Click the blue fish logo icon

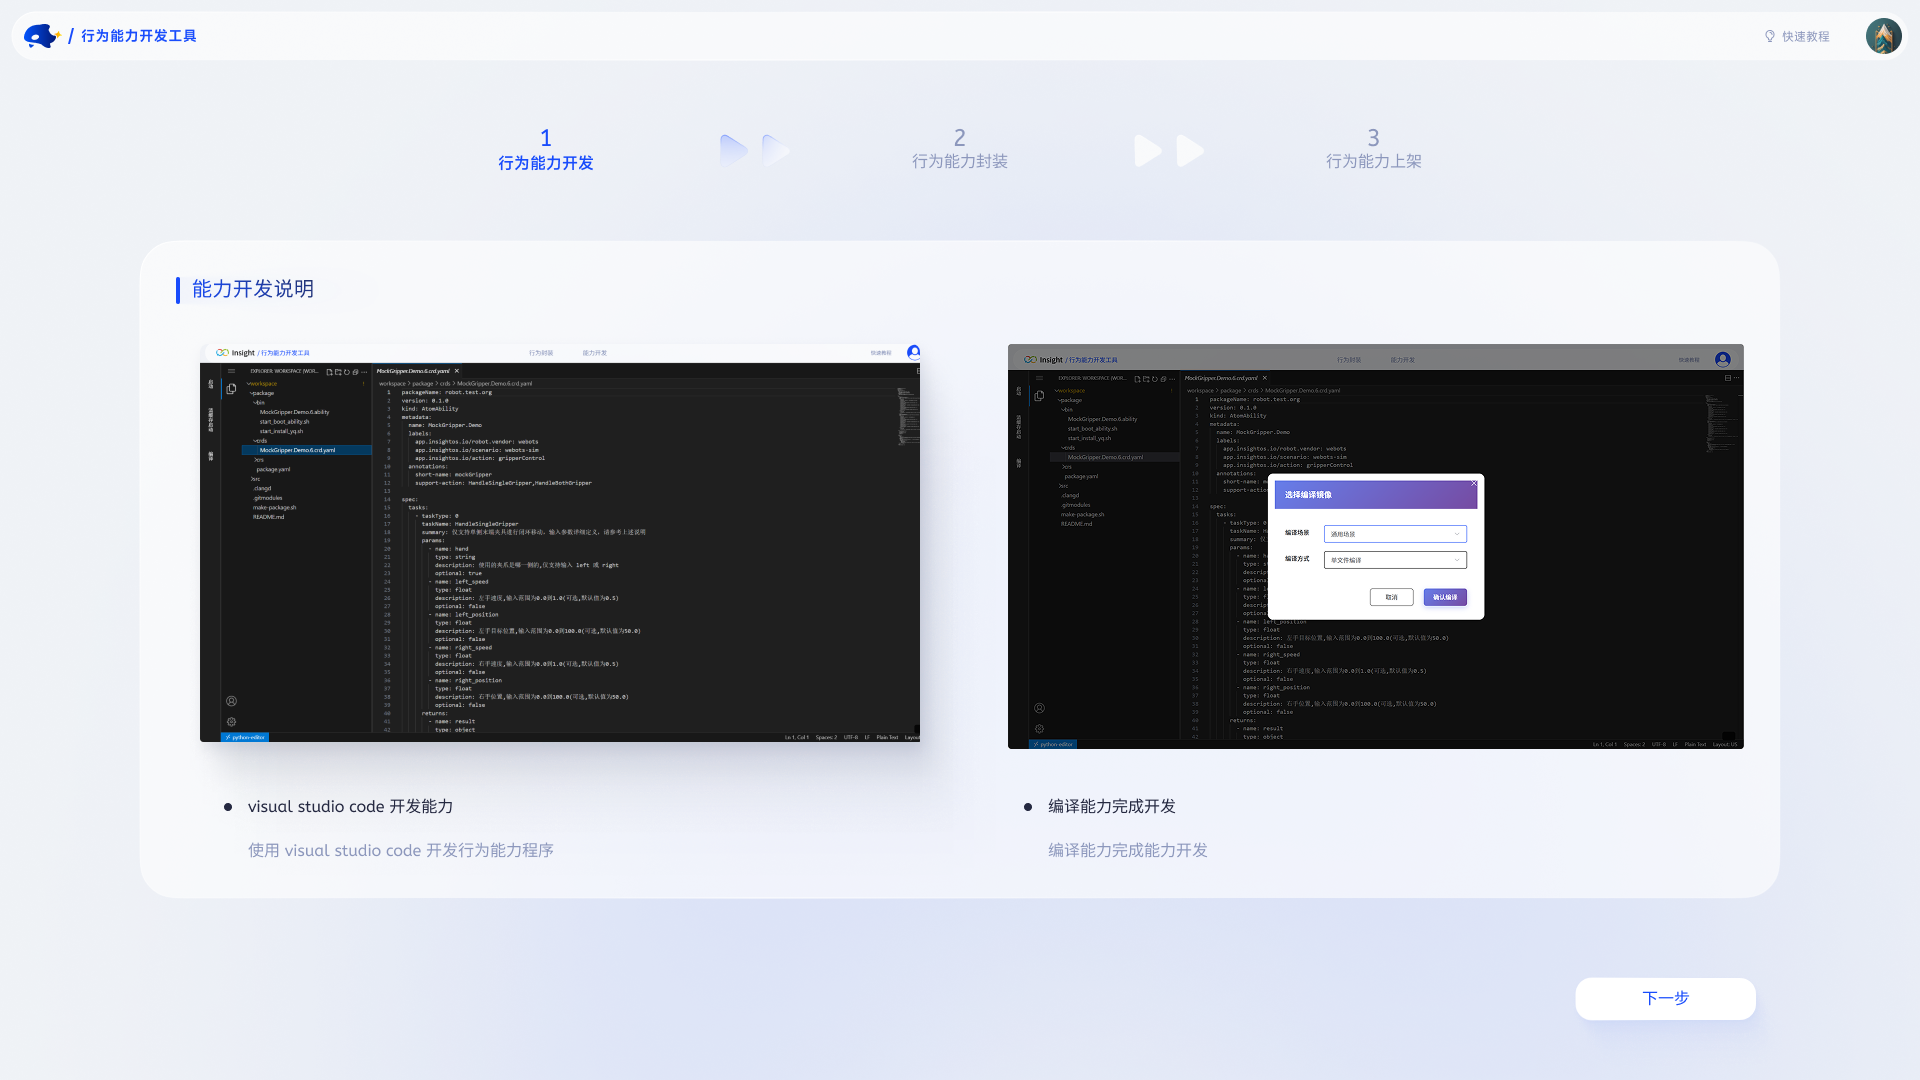click(x=42, y=36)
